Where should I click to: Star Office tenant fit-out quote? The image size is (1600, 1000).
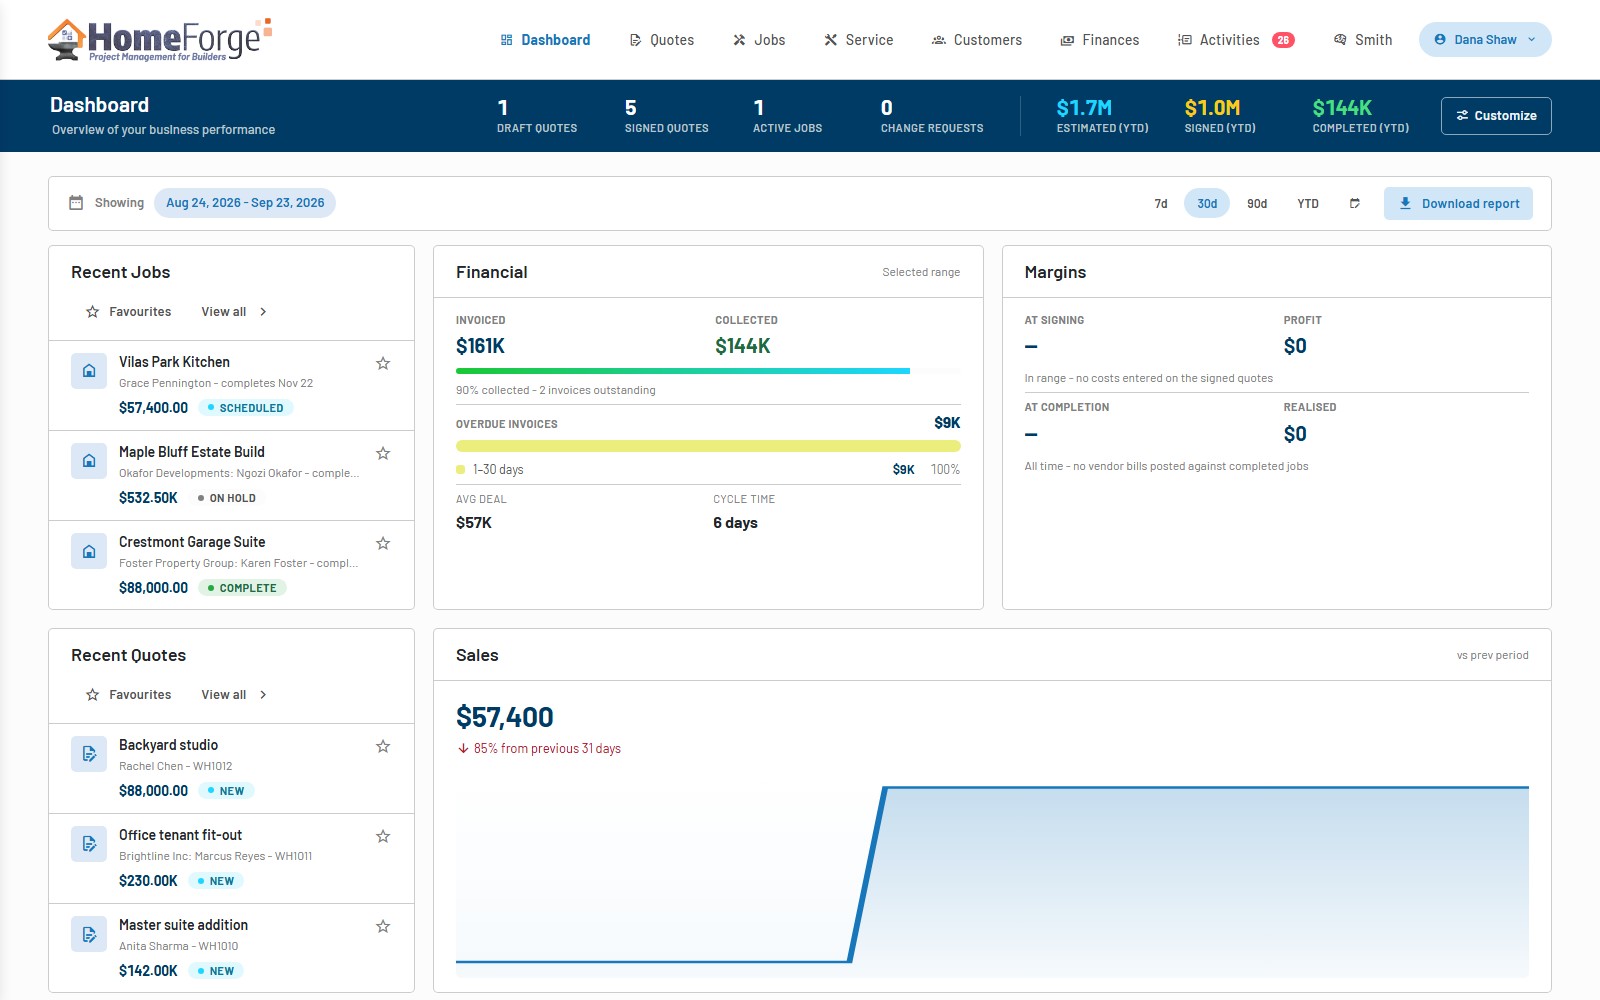tap(383, 836)
